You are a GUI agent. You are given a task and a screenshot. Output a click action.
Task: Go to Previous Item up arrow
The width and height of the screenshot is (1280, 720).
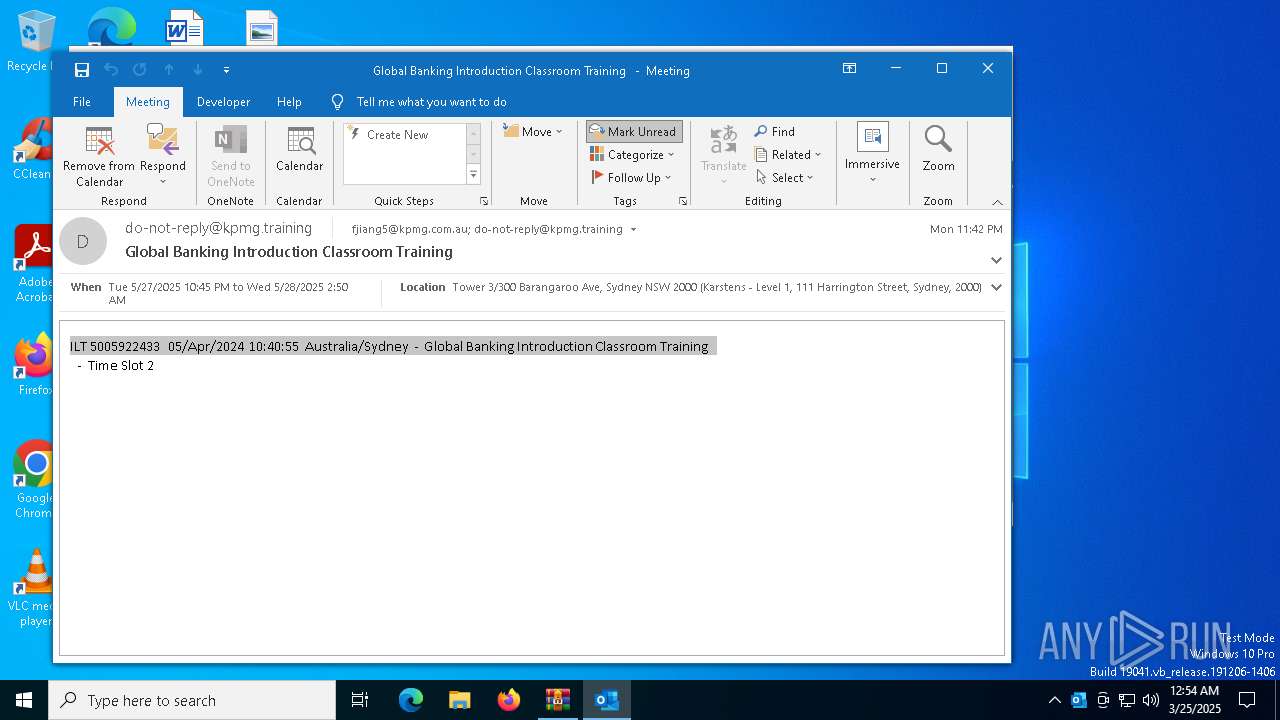pos(169,70)
